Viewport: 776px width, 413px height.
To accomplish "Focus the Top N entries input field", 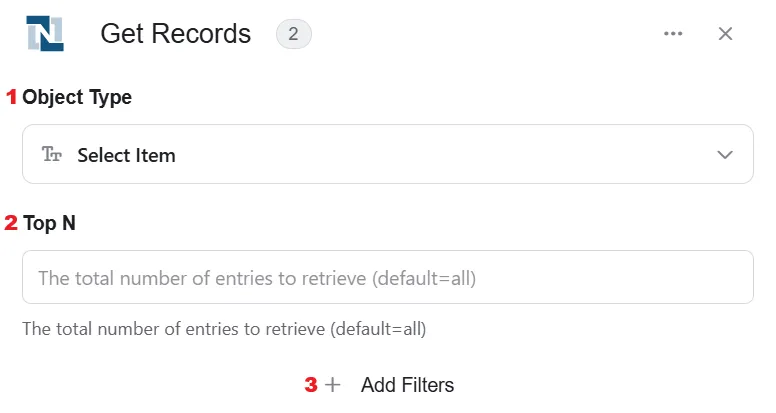I will 388,277.
